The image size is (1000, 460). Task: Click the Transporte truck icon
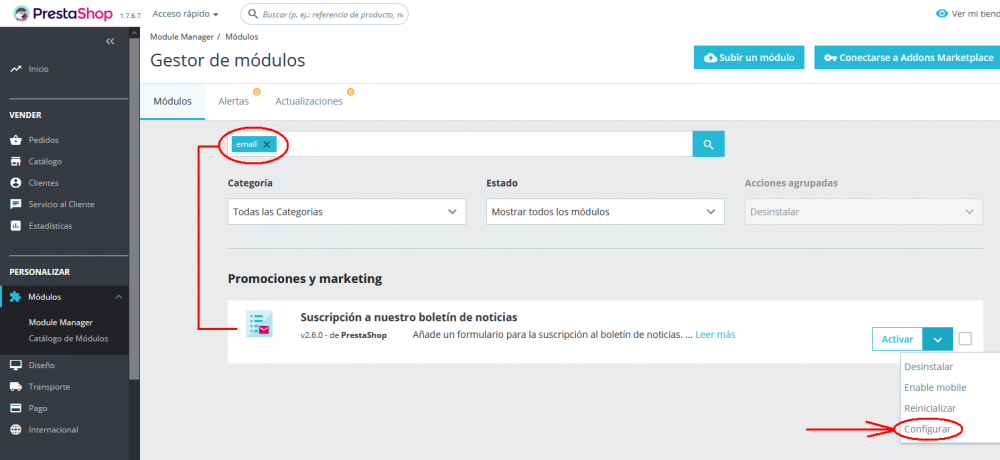pos(16,387)
